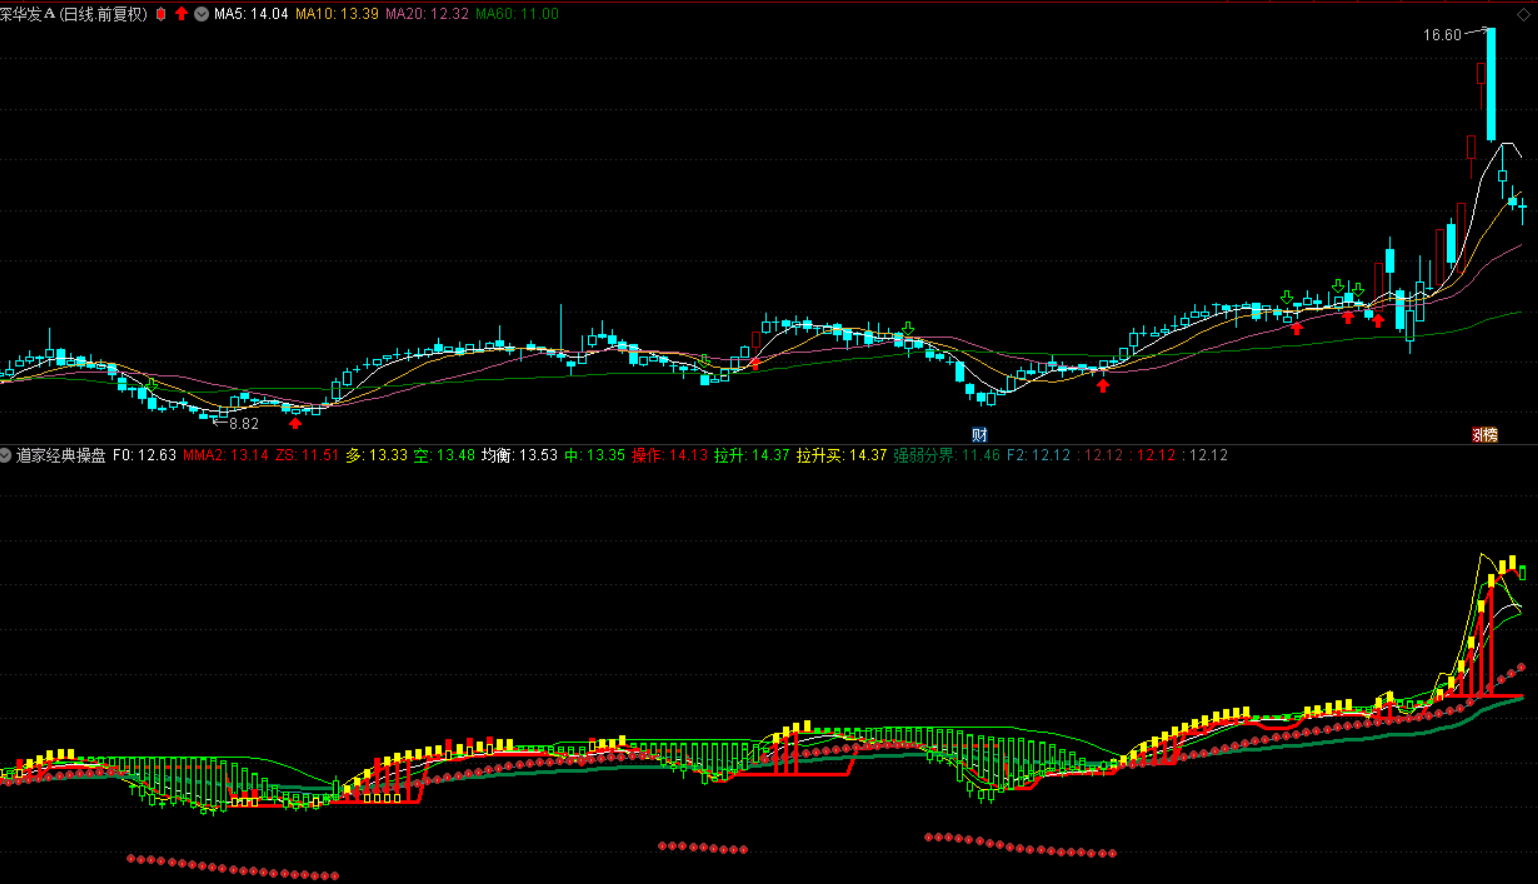Screen dimensions: 1538x884
Task: Click the 空: 13.48 value label
Action: [444, 455]
